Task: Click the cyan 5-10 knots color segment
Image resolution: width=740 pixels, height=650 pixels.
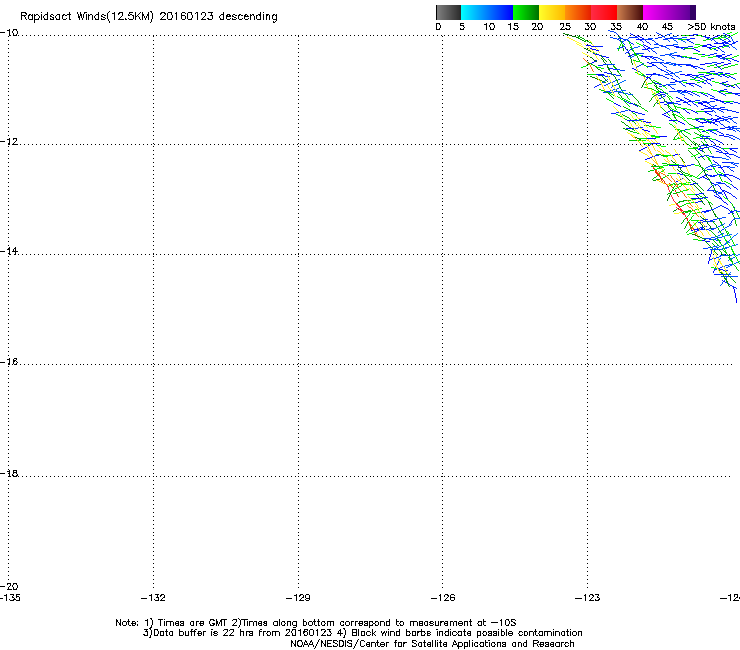Action: 474,12
